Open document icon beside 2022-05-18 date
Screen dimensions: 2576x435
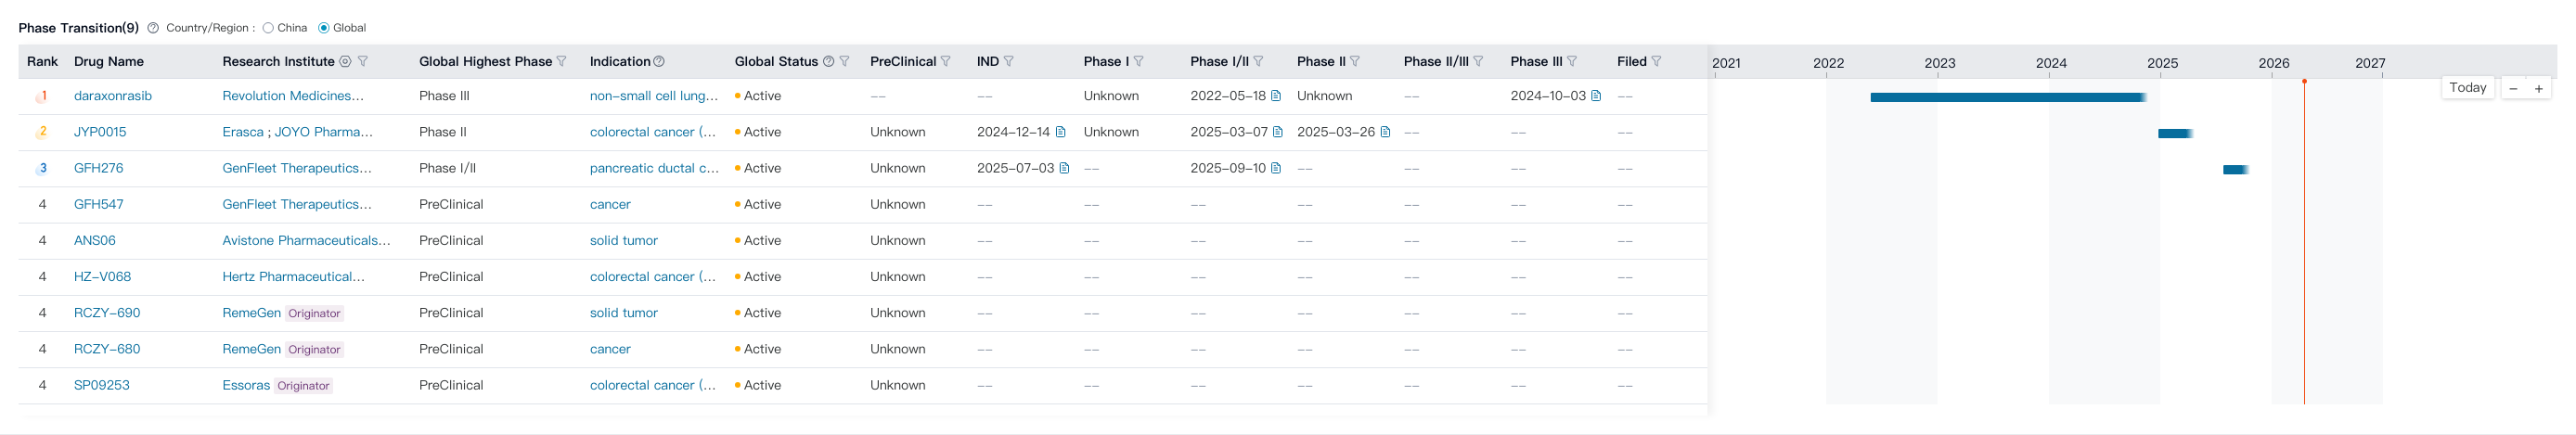(x=1276, y=96)
